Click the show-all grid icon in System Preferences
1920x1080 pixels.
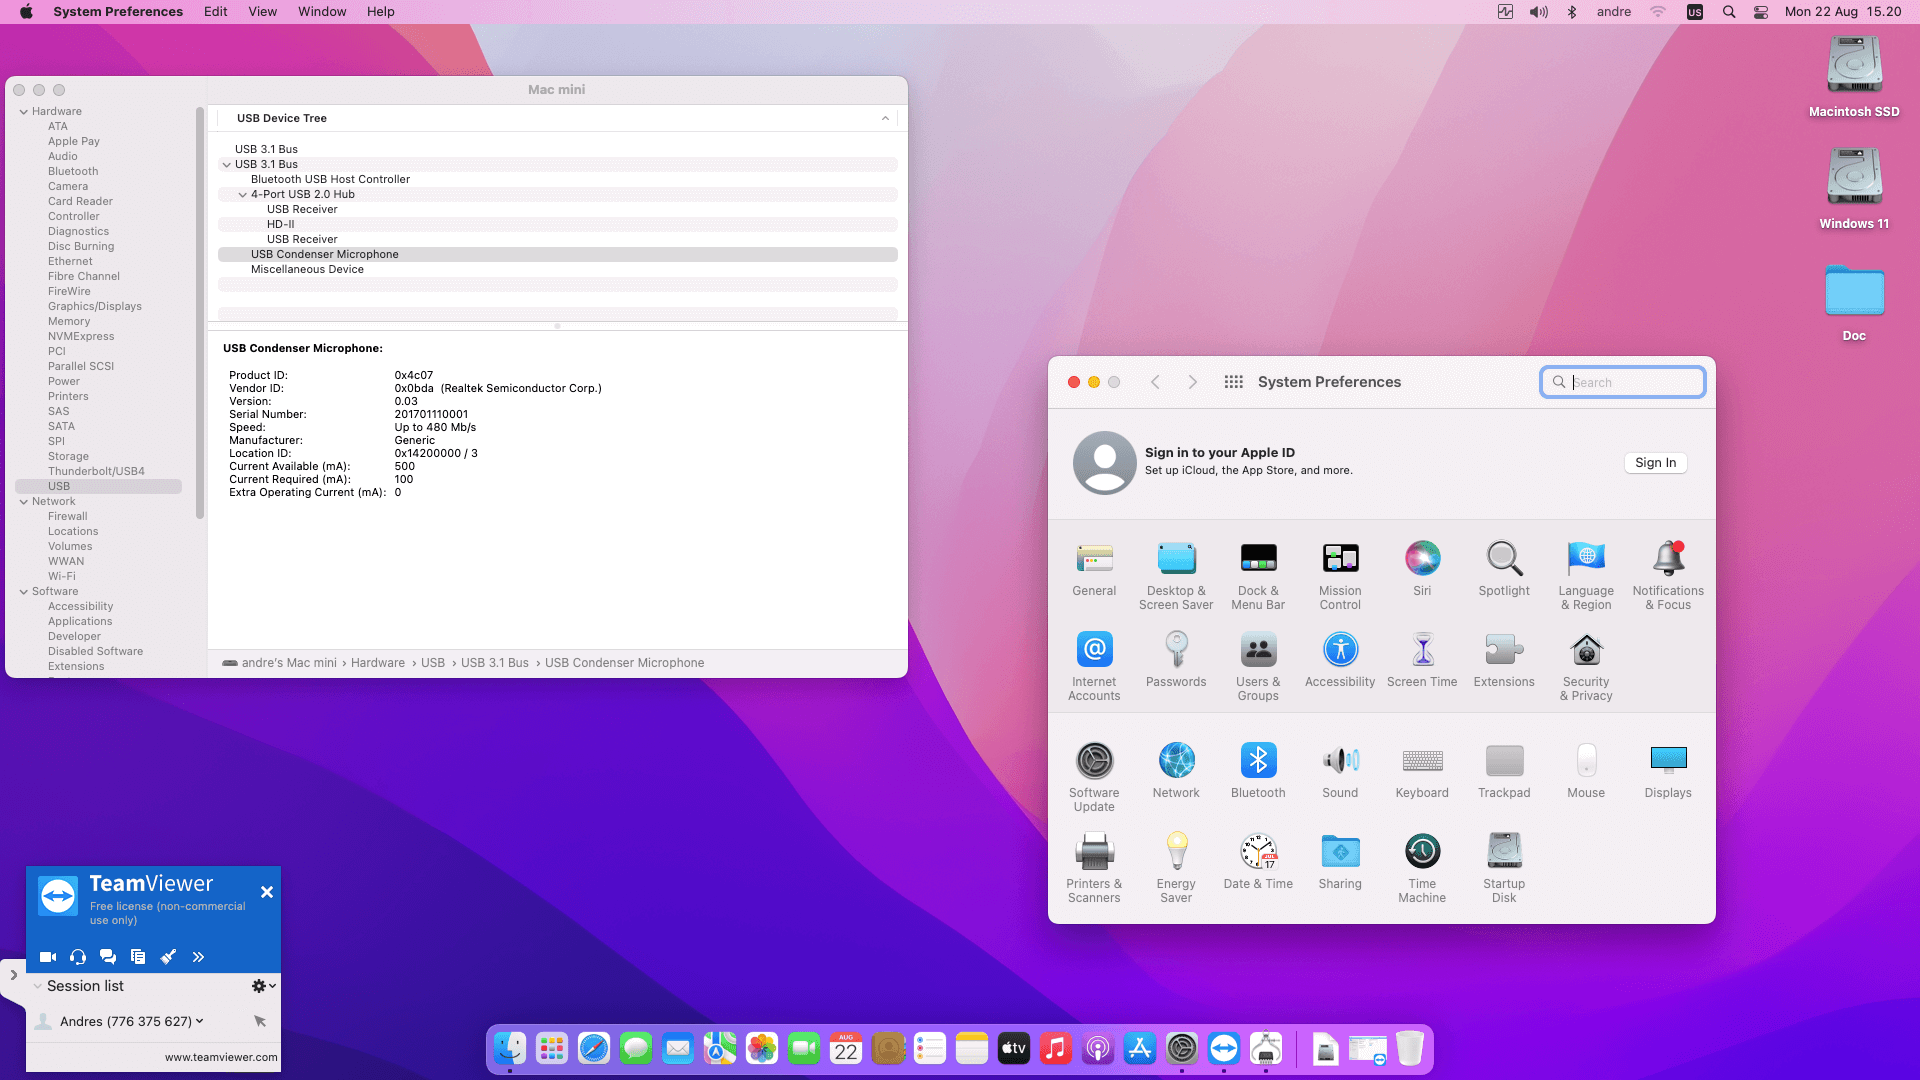pos(1233,382)
